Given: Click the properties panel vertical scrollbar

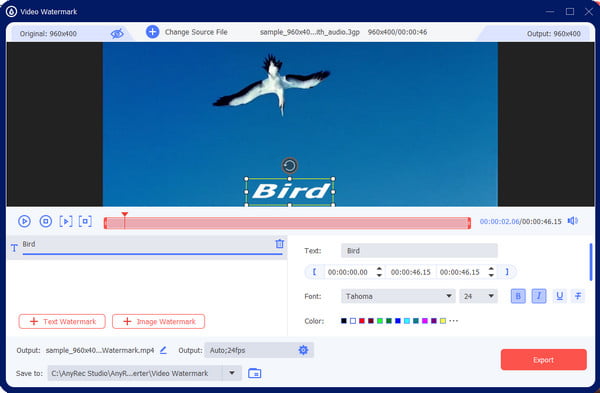Looking at the screenshot, I should point(591,262).
